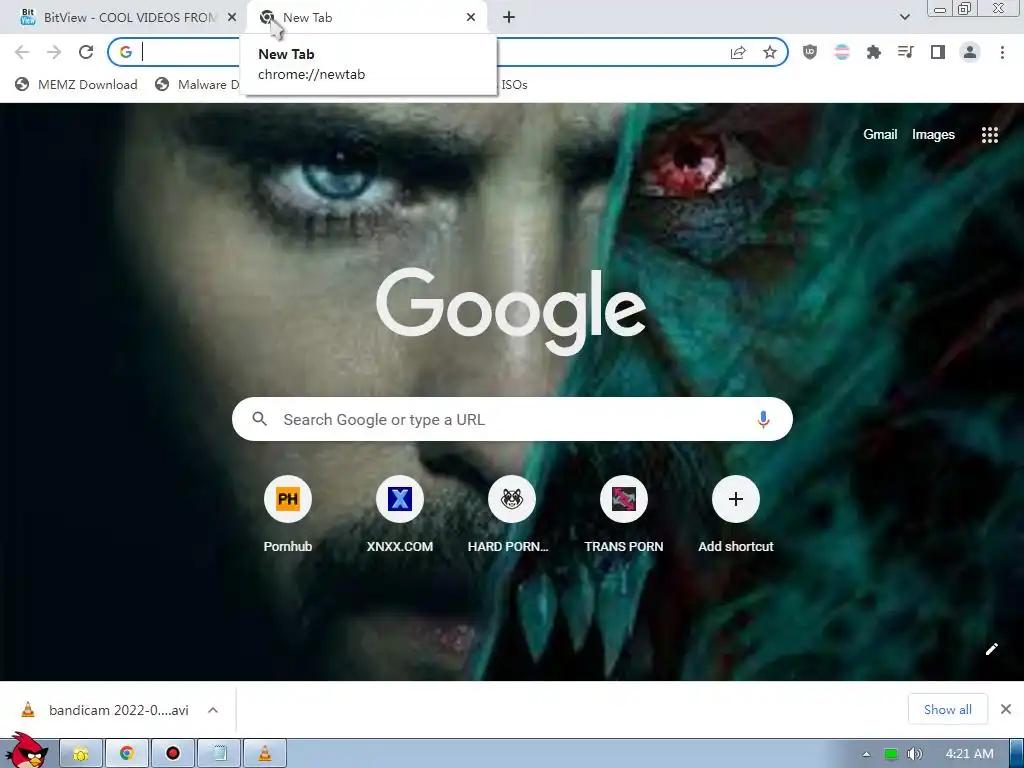Customize this page pencil icon
The height and width of the screenshot is (768, 1024).
pos(991,648)
